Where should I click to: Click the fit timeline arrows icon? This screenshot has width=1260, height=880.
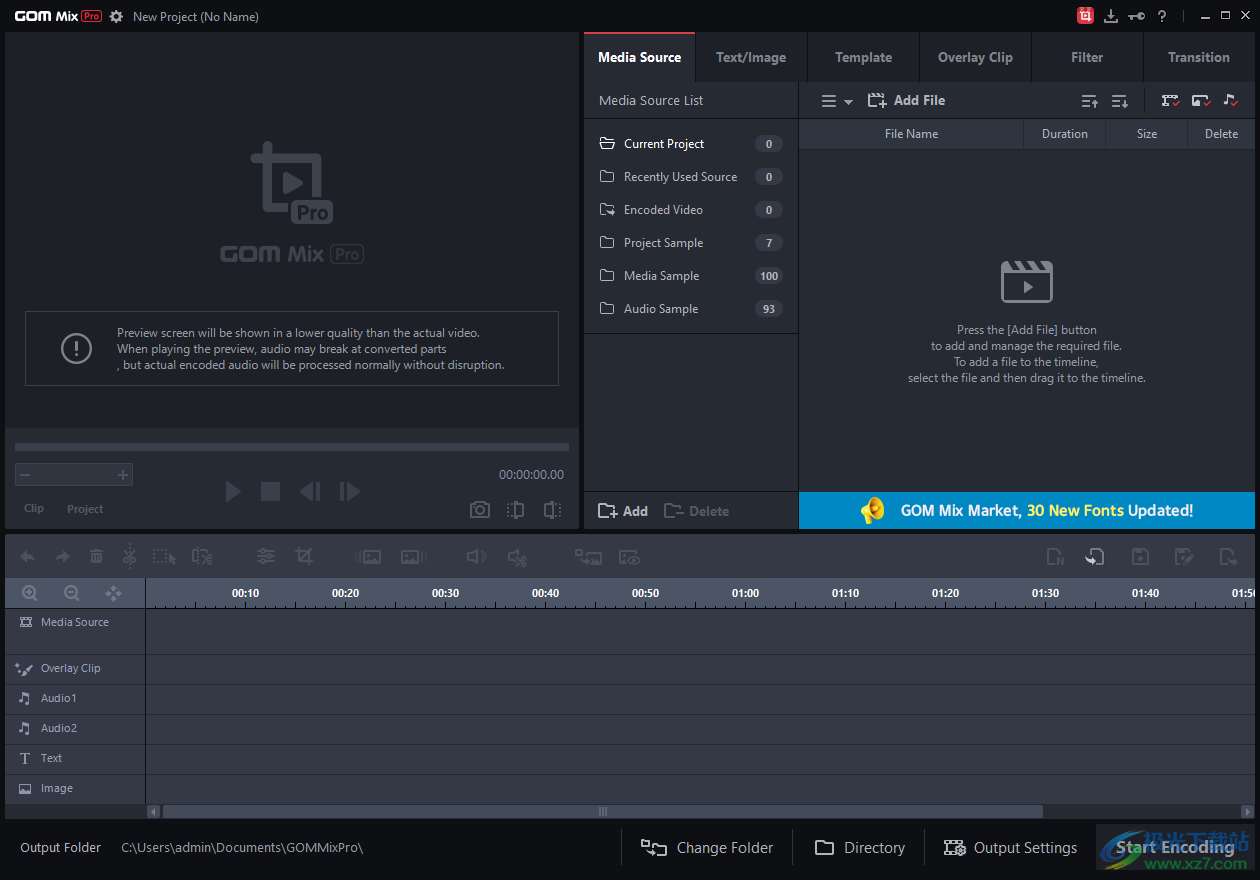point(113,593)
